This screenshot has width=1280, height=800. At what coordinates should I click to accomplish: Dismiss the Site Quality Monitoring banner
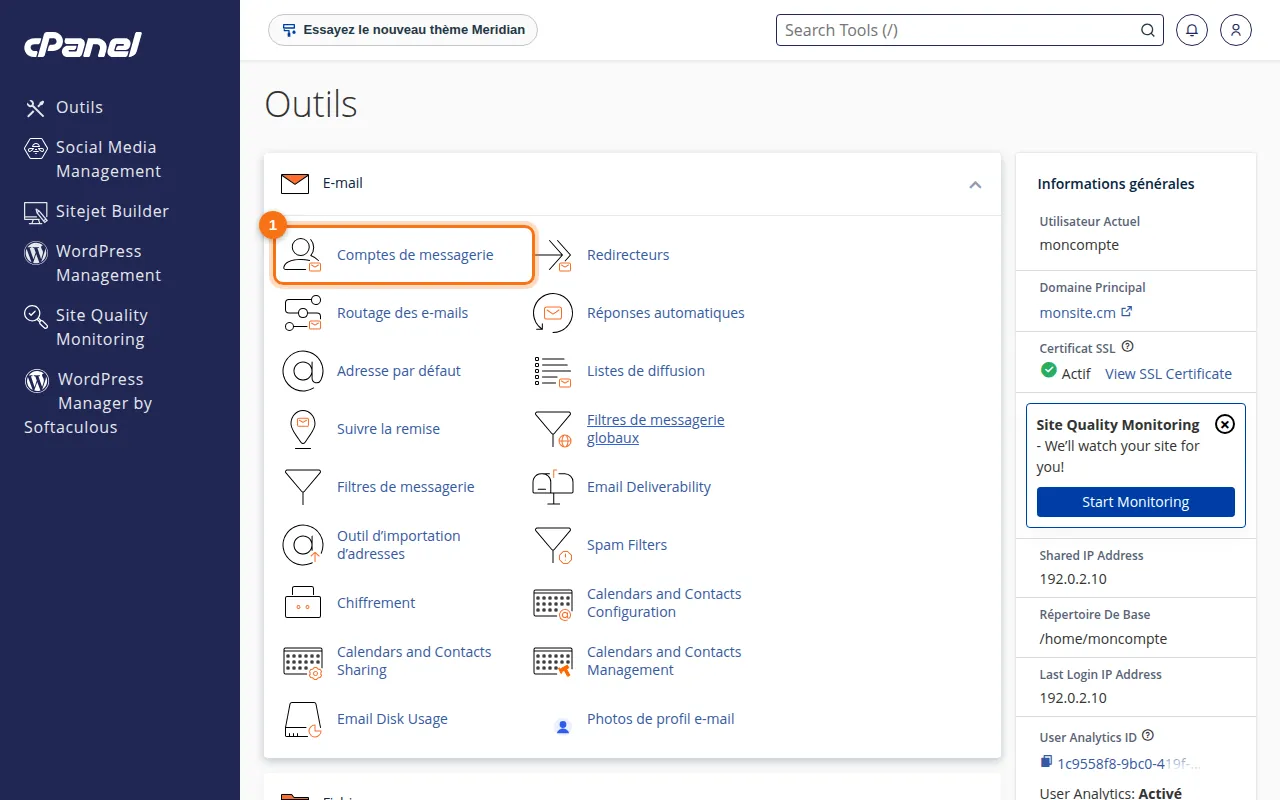(x=1225, y=424)
